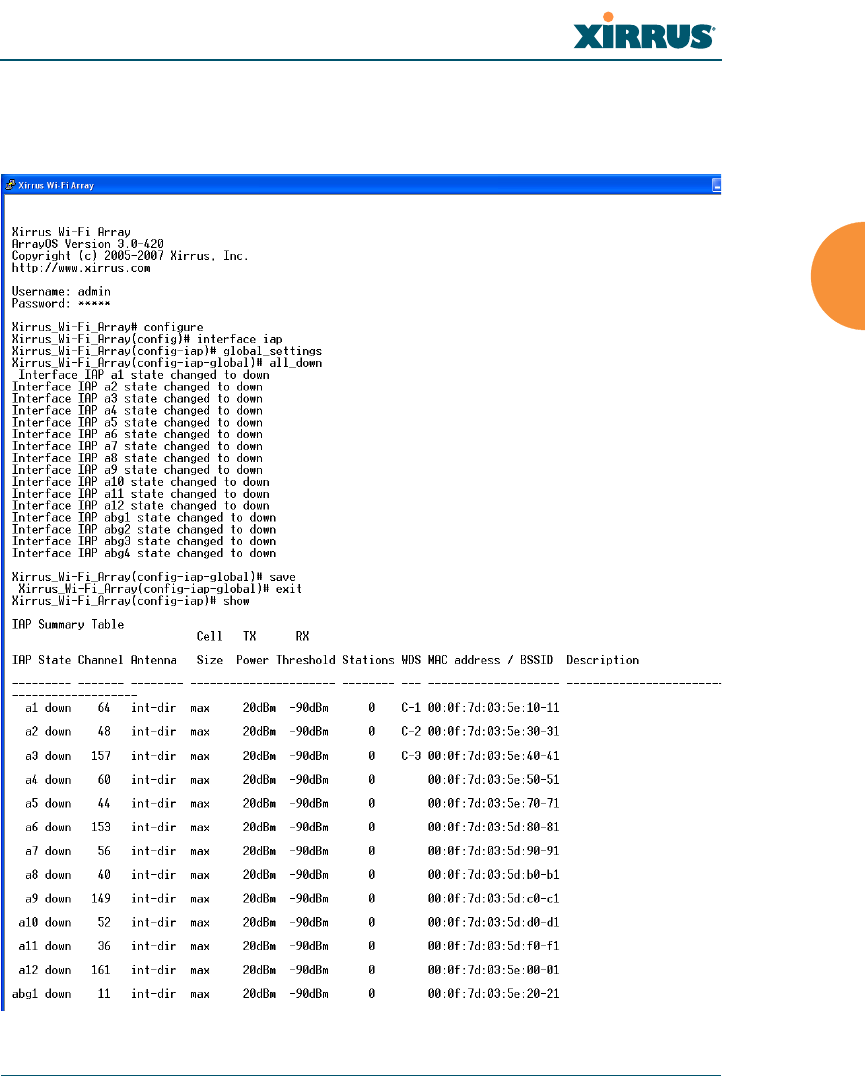865x1076 pixels.
Task: Click the 'a8' IAP name
Action: [x=32, y=875]
